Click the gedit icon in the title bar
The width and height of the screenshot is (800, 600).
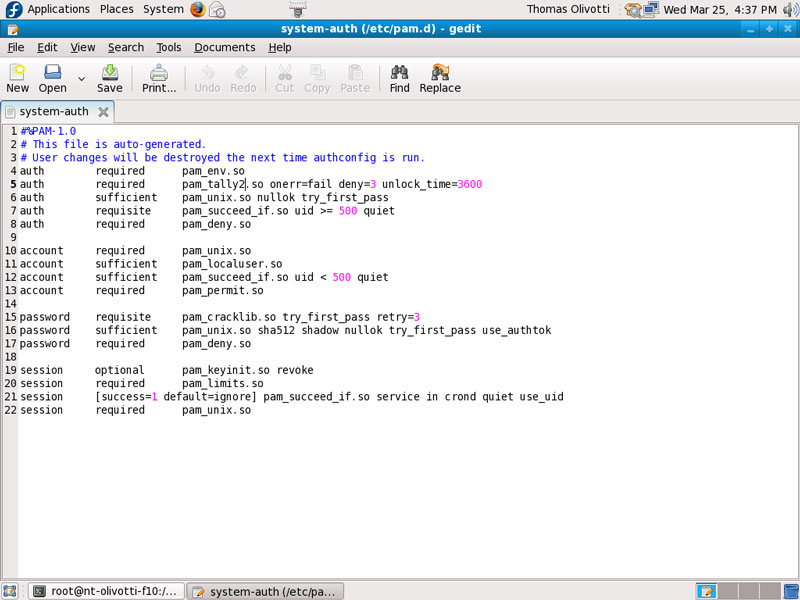(x=13, y=29)
